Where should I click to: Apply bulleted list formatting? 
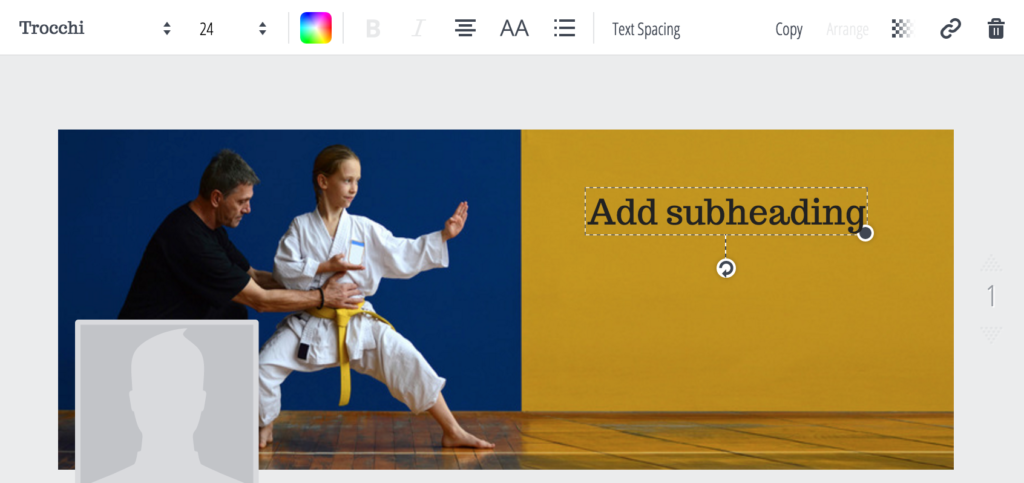click(564, 28)
